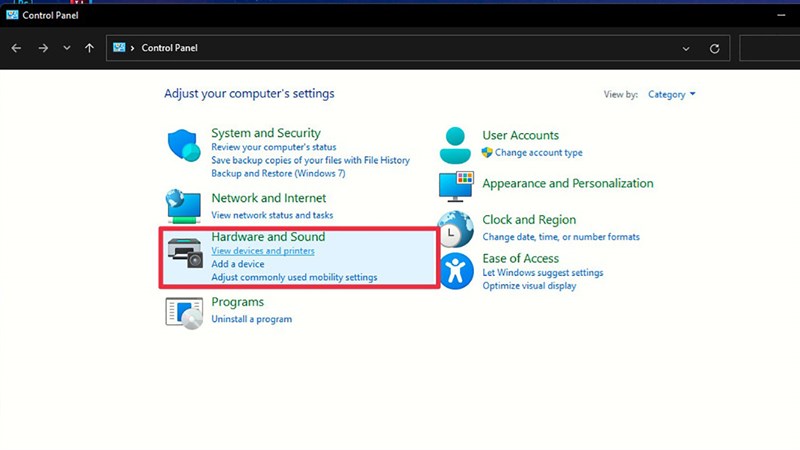Click Review your computer's status link
The image size is (800, 450).
coord(273,147)
